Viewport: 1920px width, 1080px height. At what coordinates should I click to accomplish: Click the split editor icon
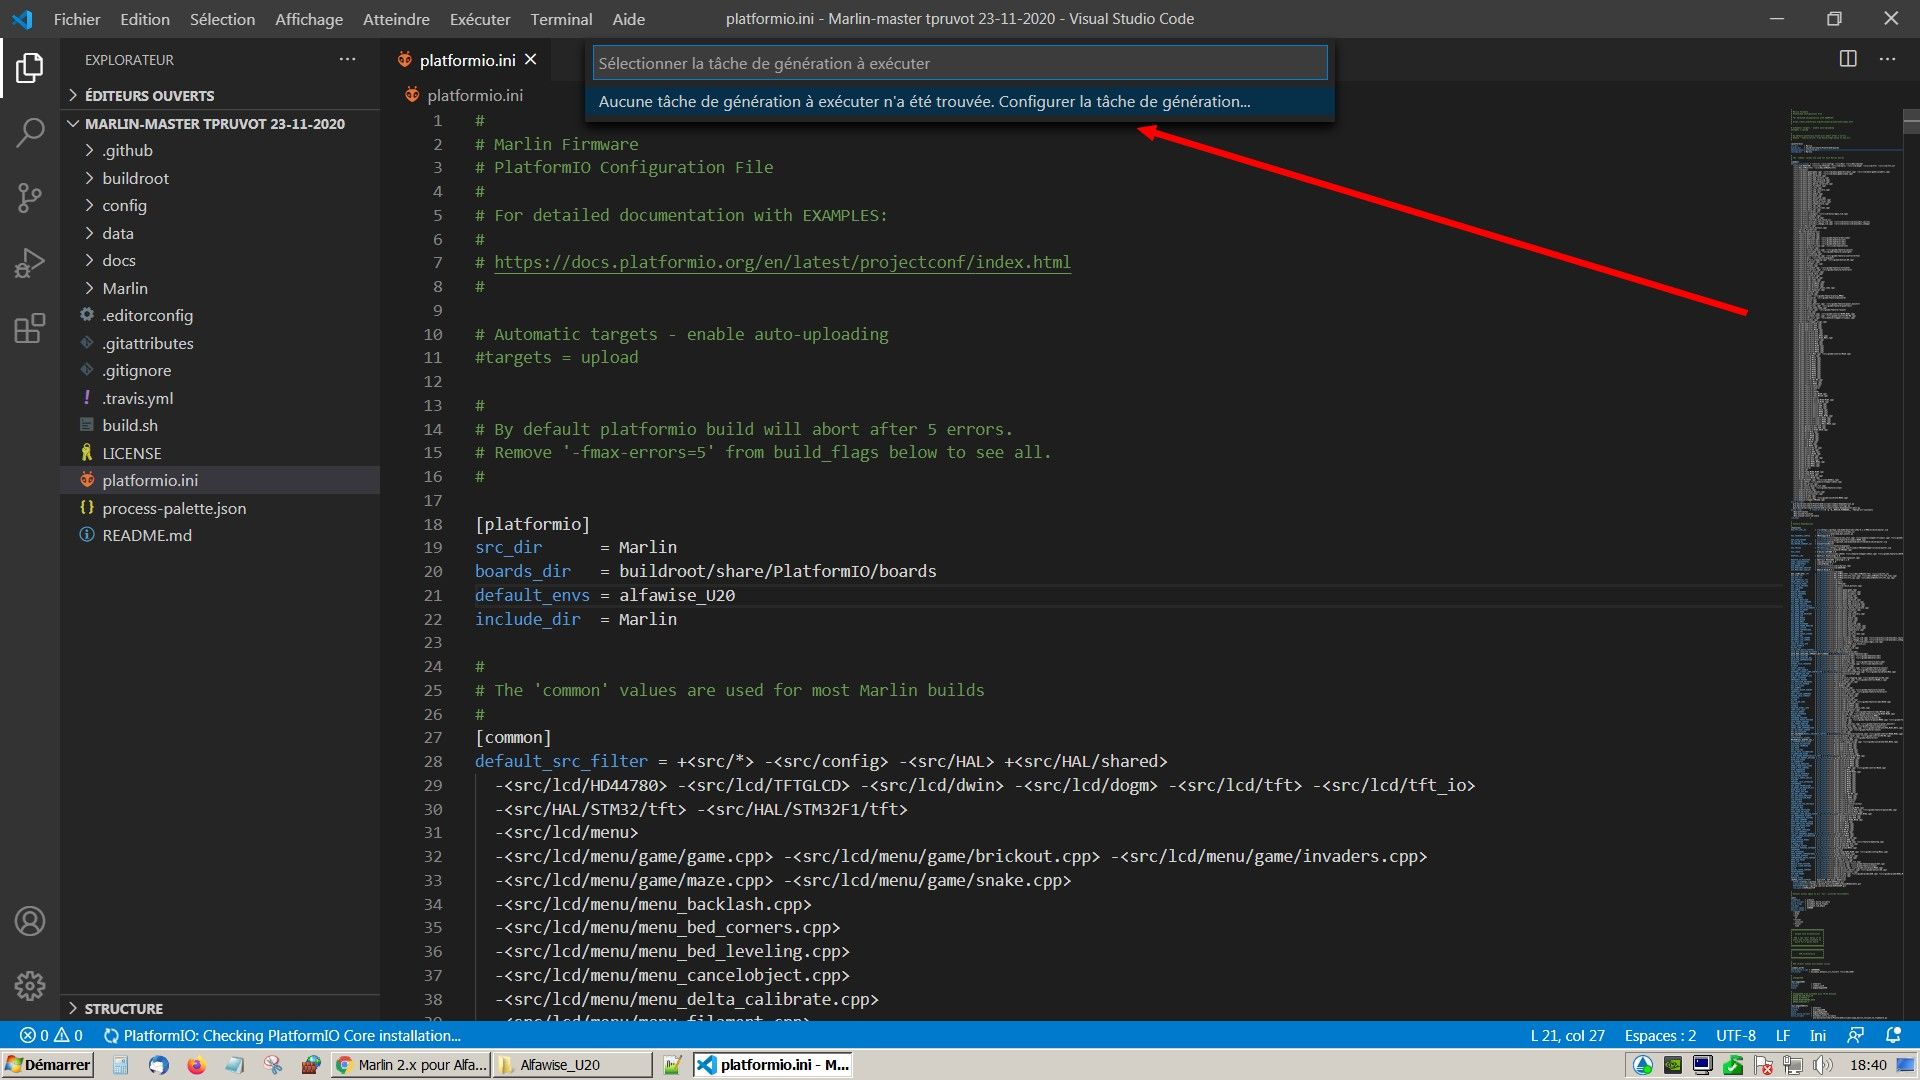[1848, 59]
